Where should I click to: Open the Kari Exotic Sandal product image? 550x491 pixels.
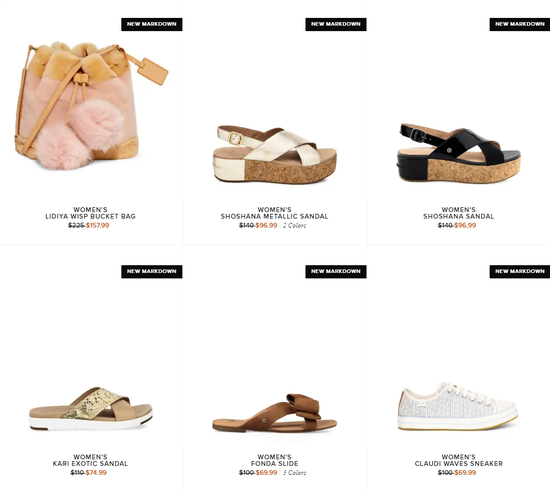91,409
